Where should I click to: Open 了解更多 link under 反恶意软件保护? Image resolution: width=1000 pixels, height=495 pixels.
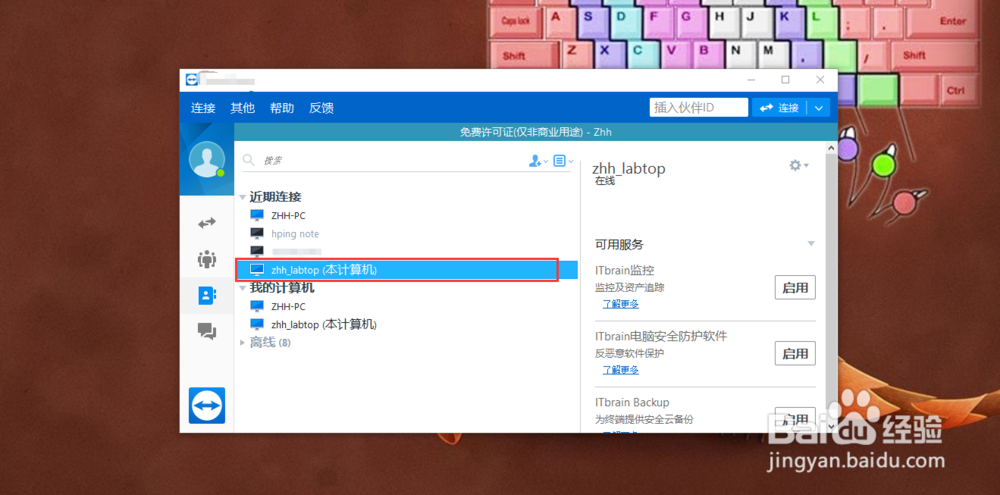(x=621, y=370)
